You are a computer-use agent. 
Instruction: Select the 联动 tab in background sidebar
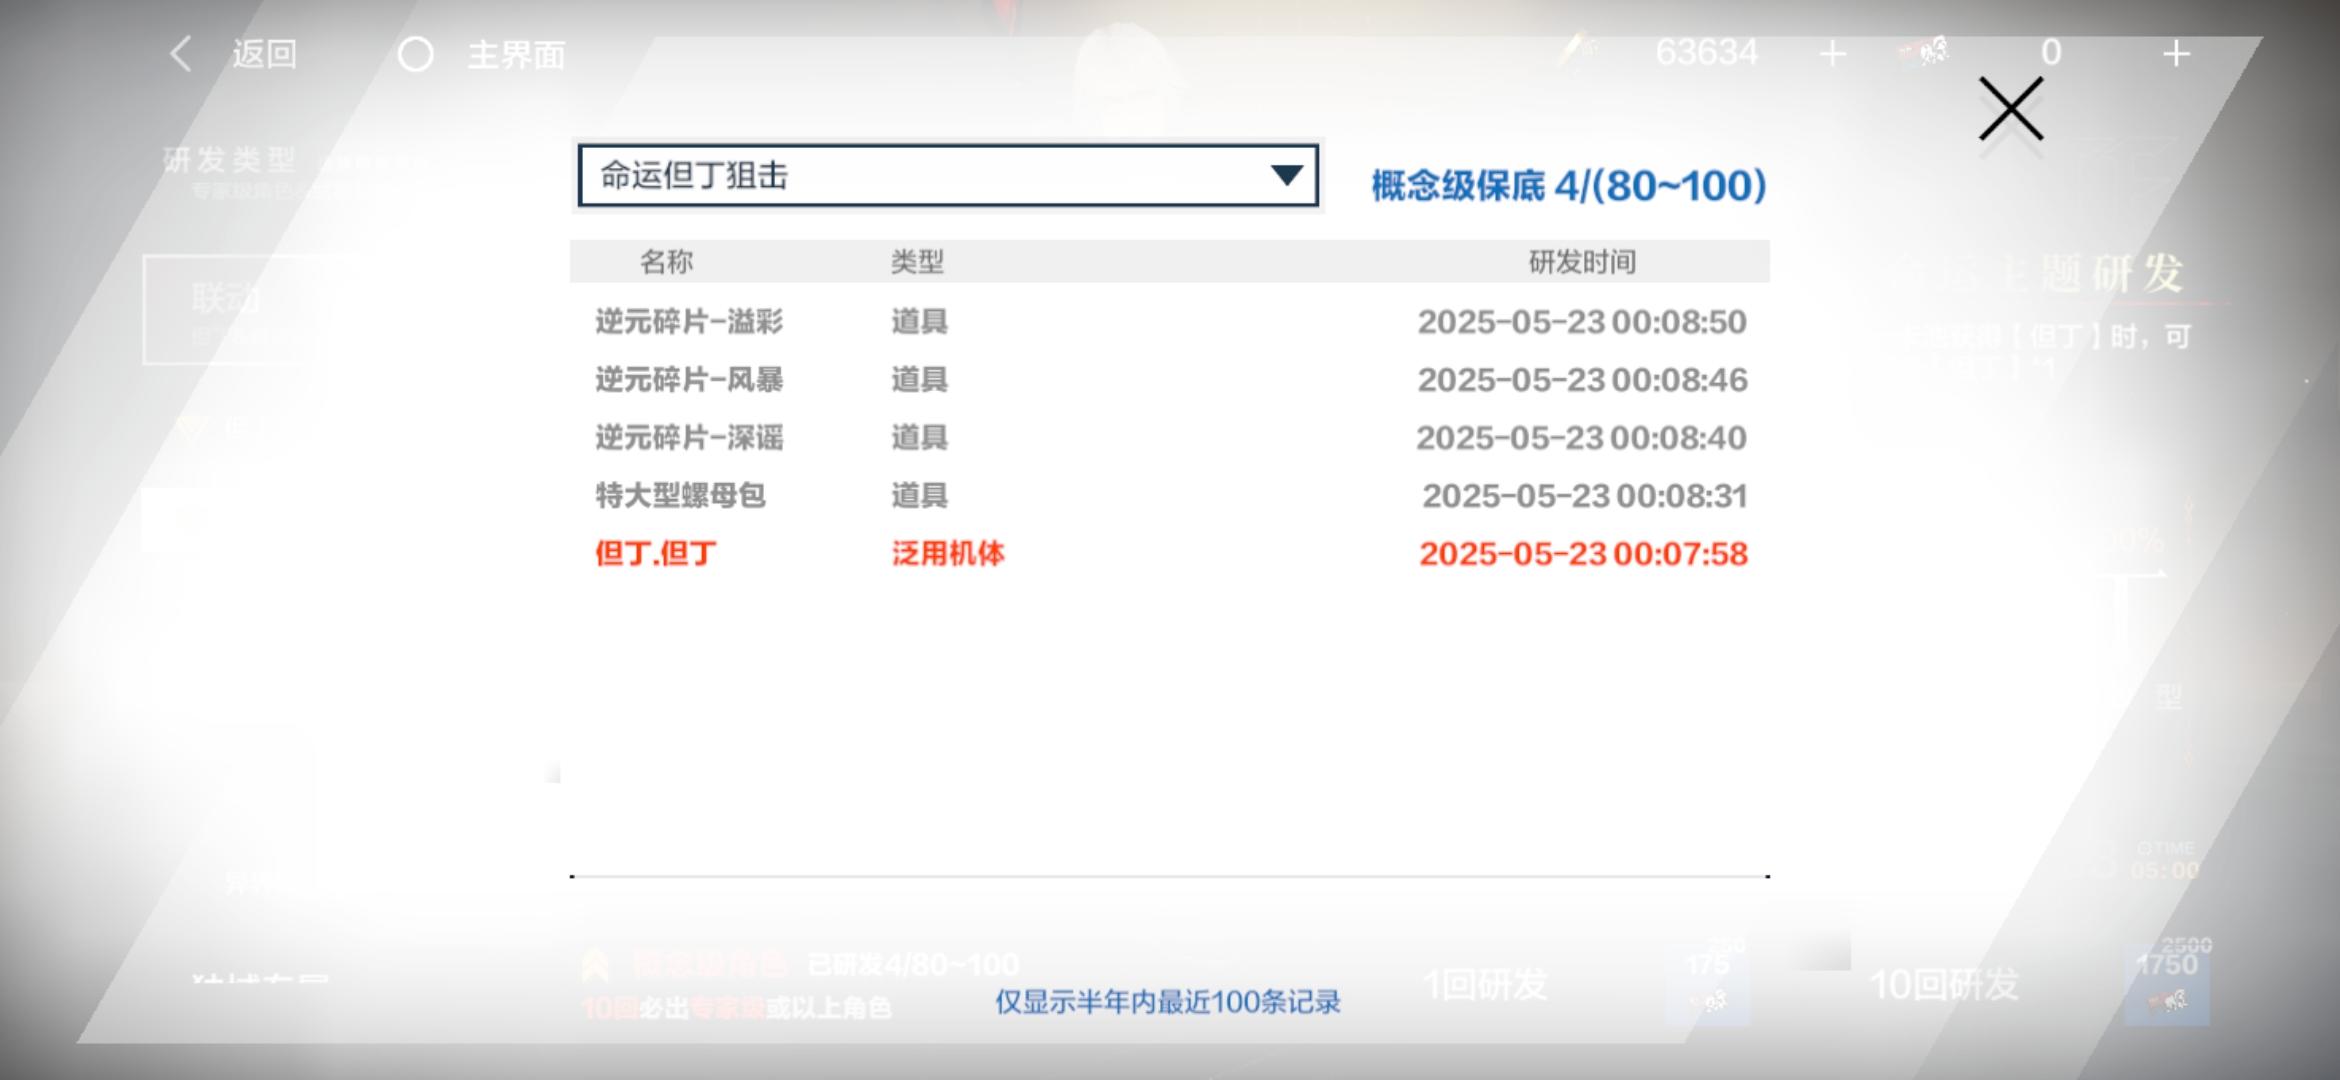coord(240,310)
